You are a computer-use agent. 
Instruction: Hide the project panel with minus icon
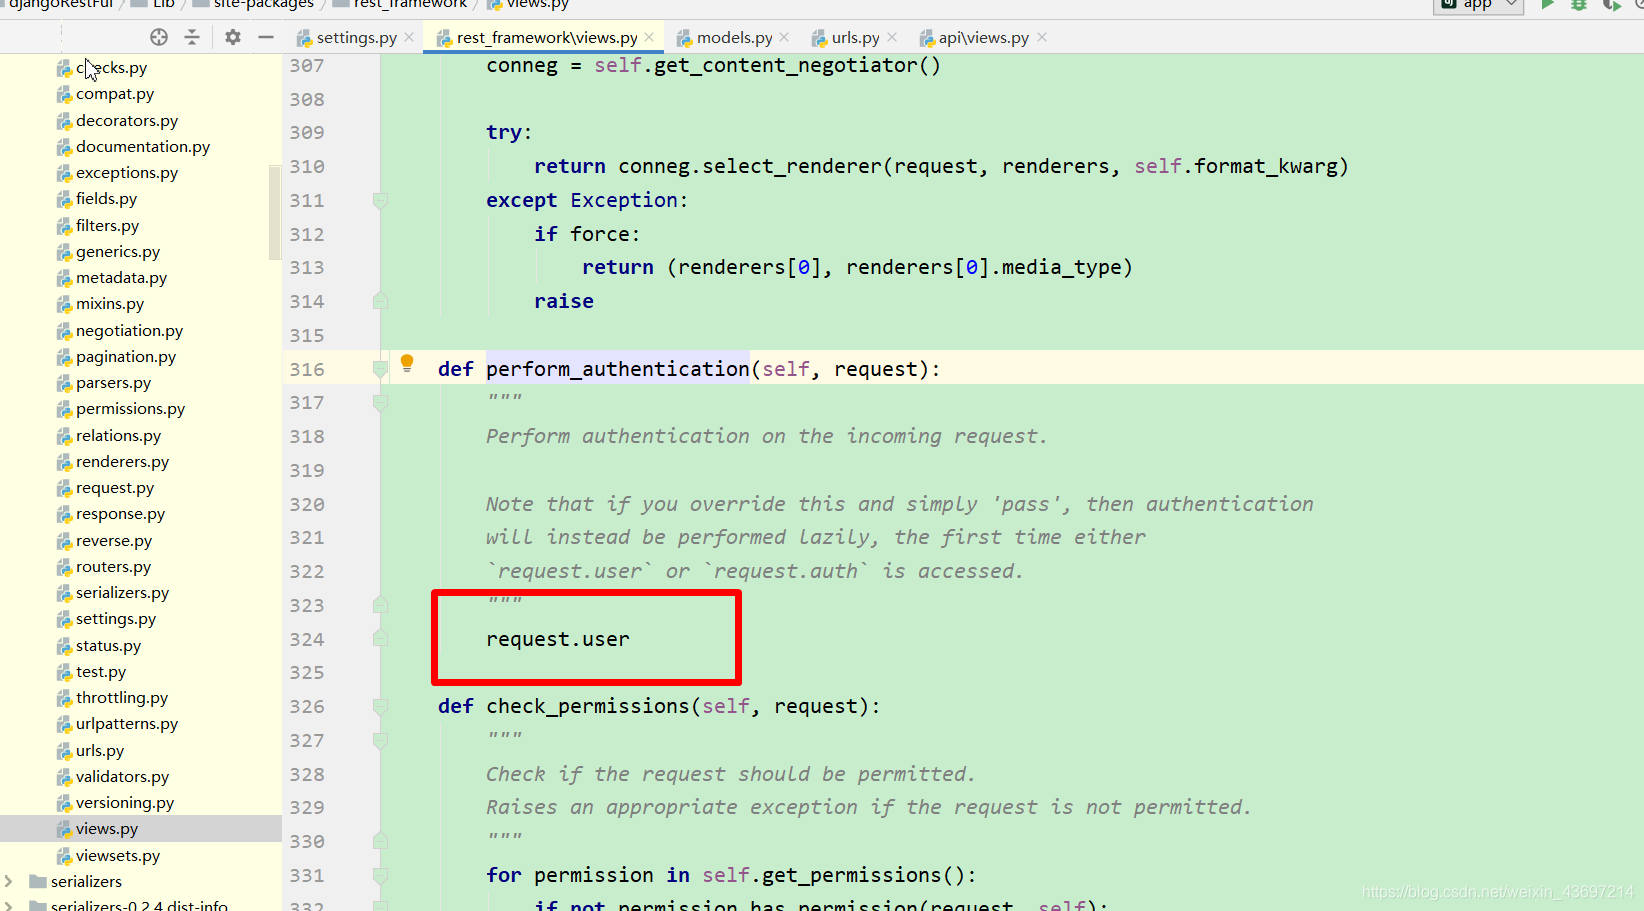point(266,37)
